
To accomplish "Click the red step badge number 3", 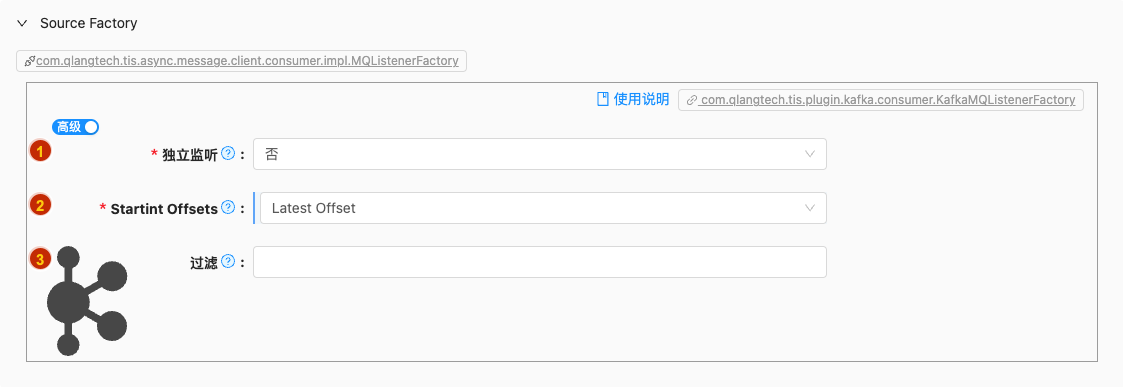I will pos(40,259).
